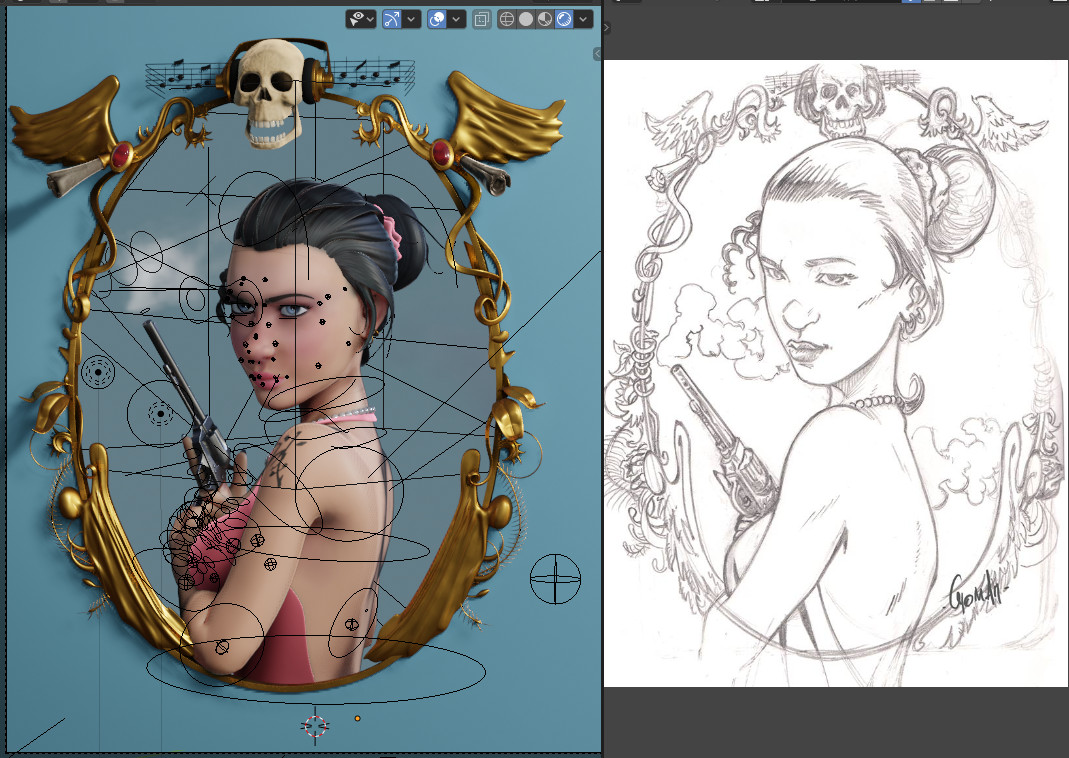Open the viewport gizmos options dropdown
1069x758 pixels.
[411, 19]
